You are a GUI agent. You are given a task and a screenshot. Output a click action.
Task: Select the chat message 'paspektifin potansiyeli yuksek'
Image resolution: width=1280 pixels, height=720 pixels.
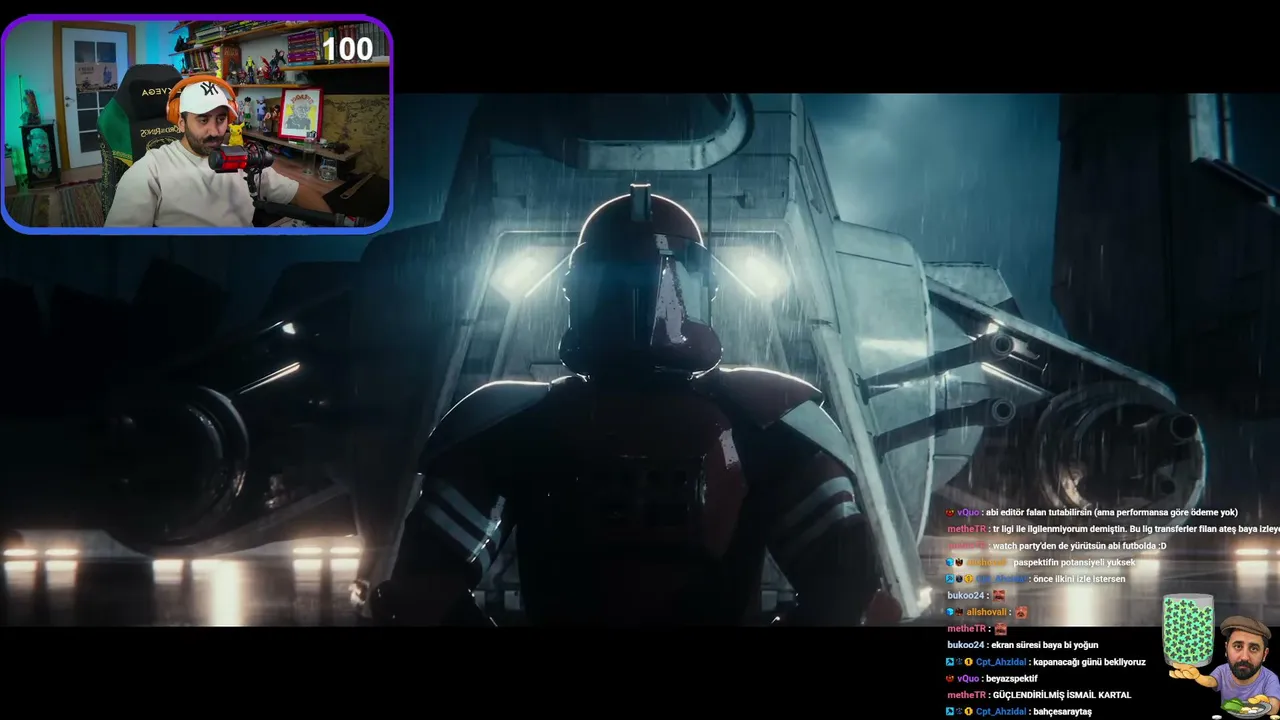1074,562
